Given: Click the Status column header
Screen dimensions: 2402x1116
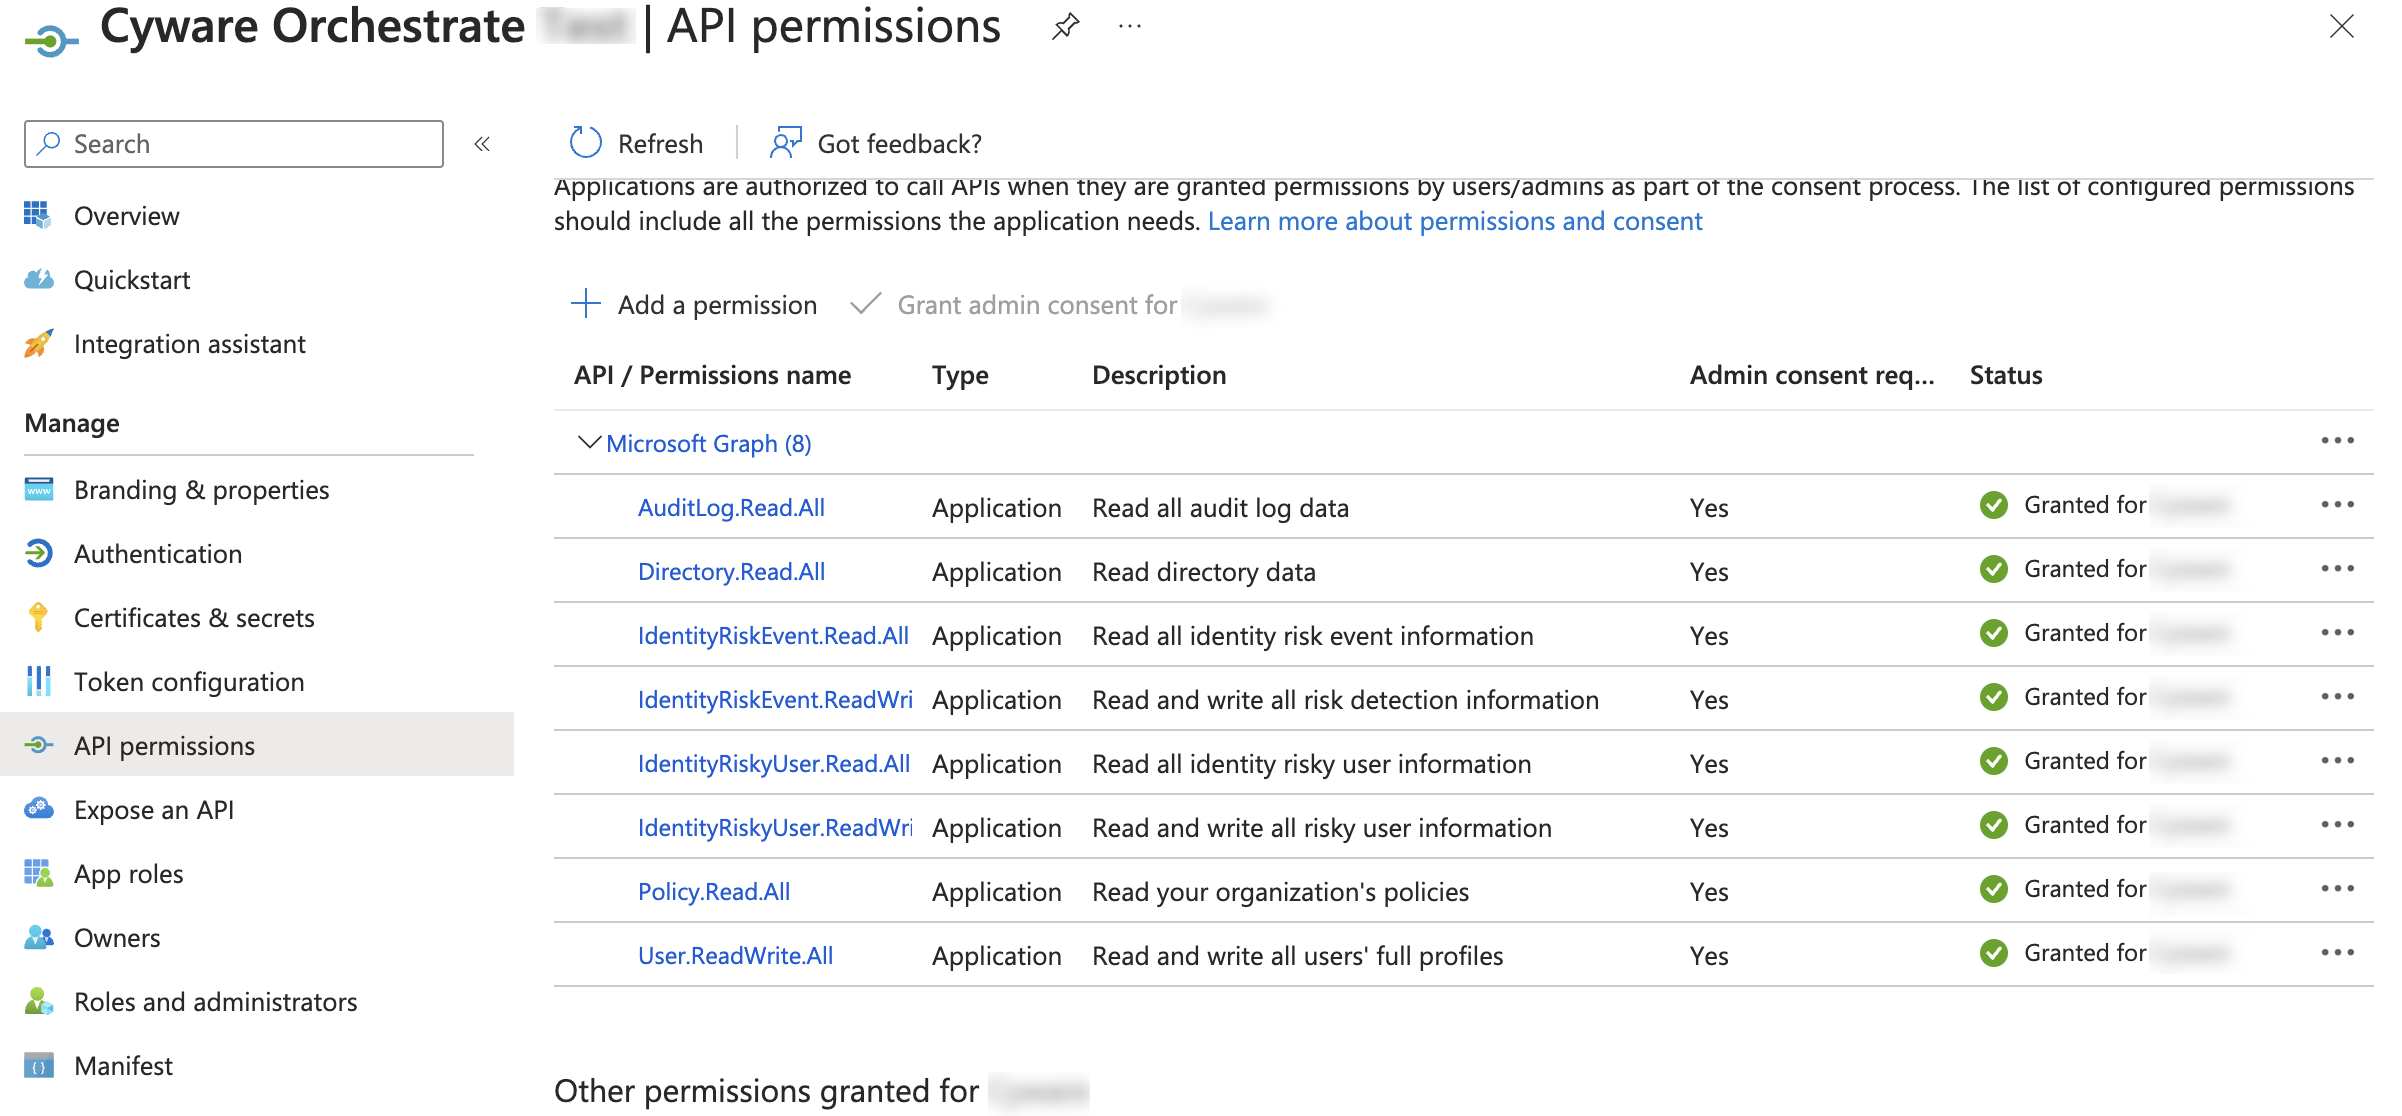Looking at the screenshot, I should [2006, 375].
